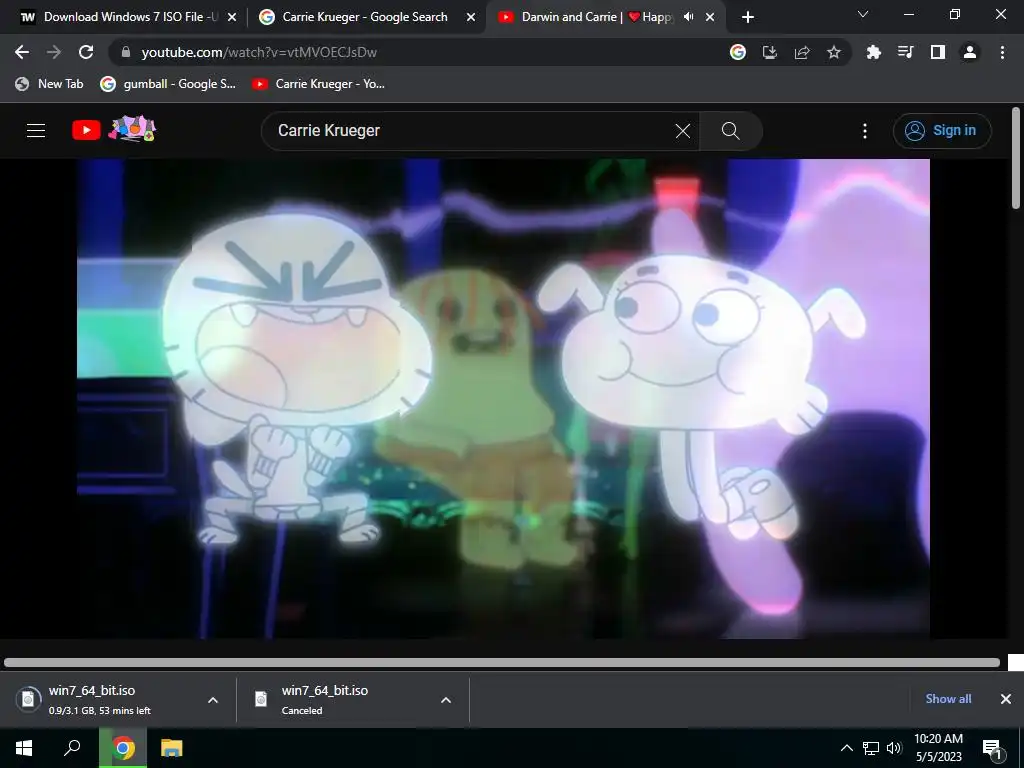Open media controls icon in Chrome toolbar
Screen dimensions: 1024x768
906,52
